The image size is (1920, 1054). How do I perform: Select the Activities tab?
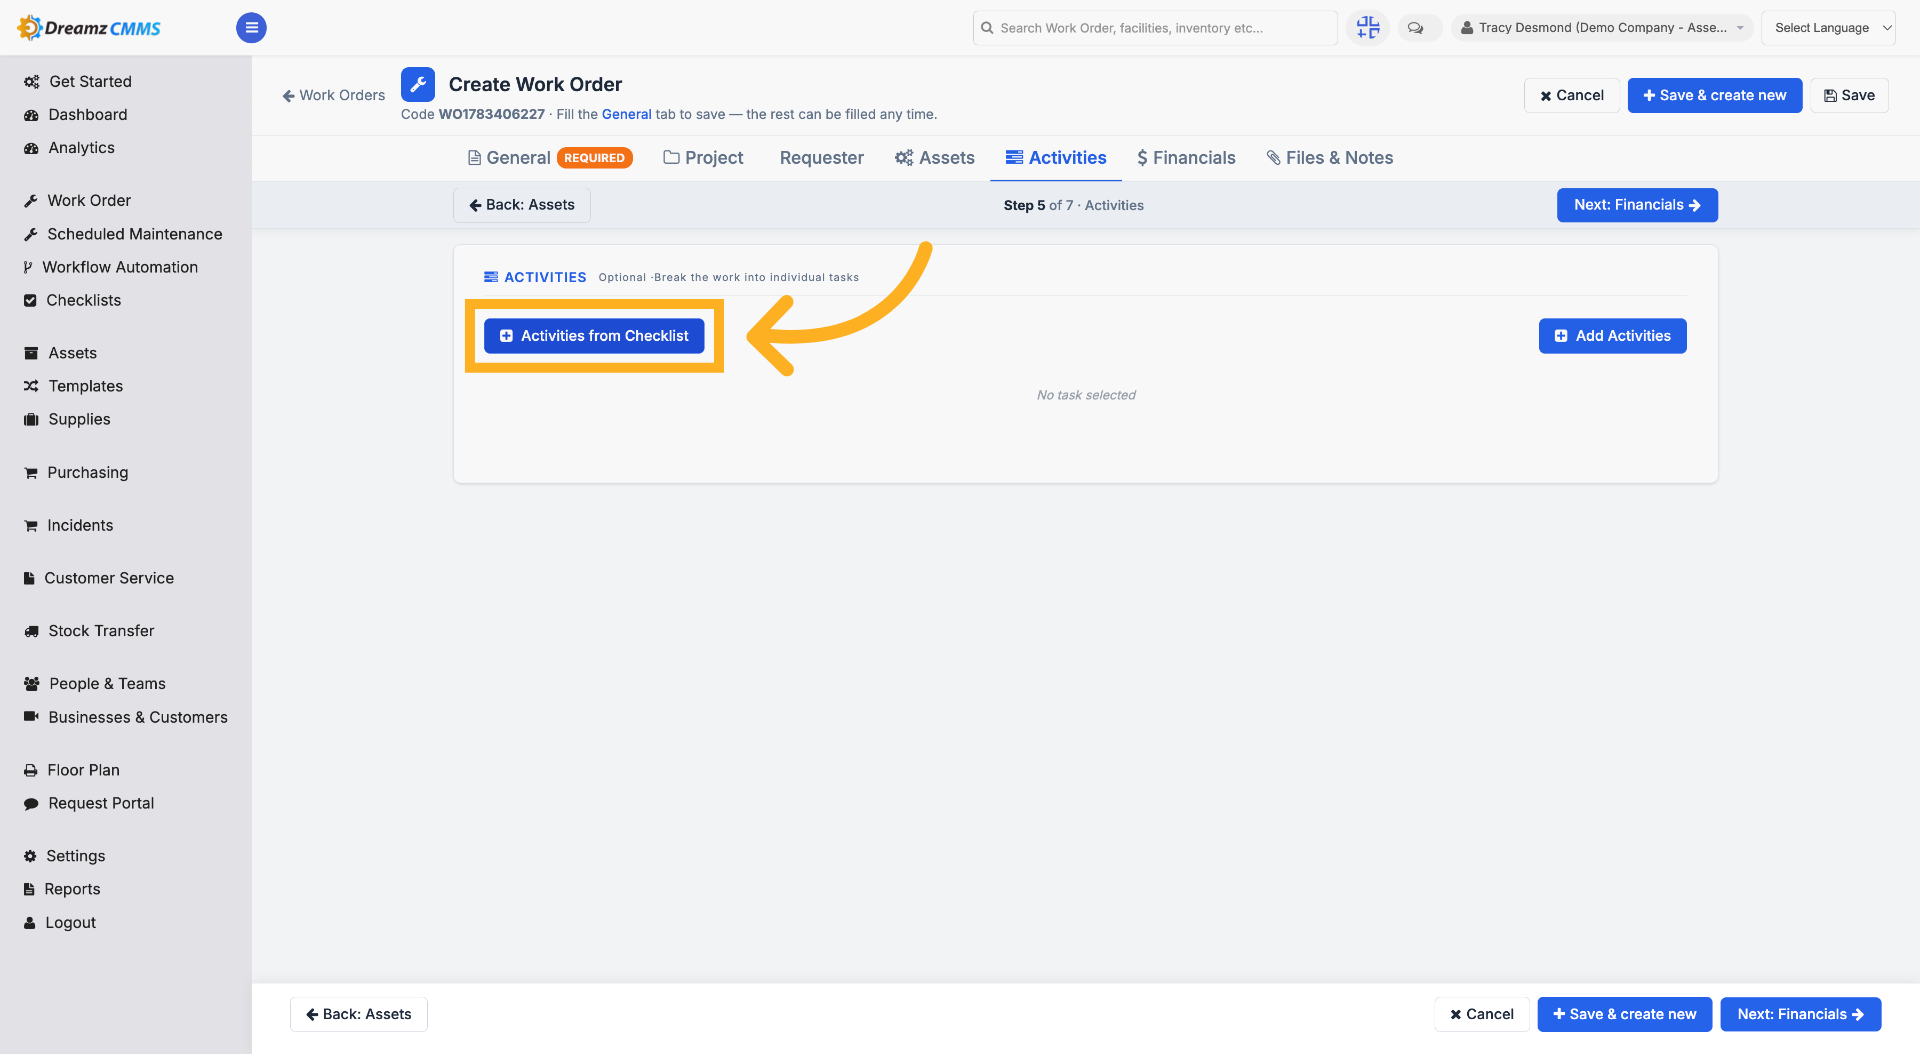[x=1056, y=158]
